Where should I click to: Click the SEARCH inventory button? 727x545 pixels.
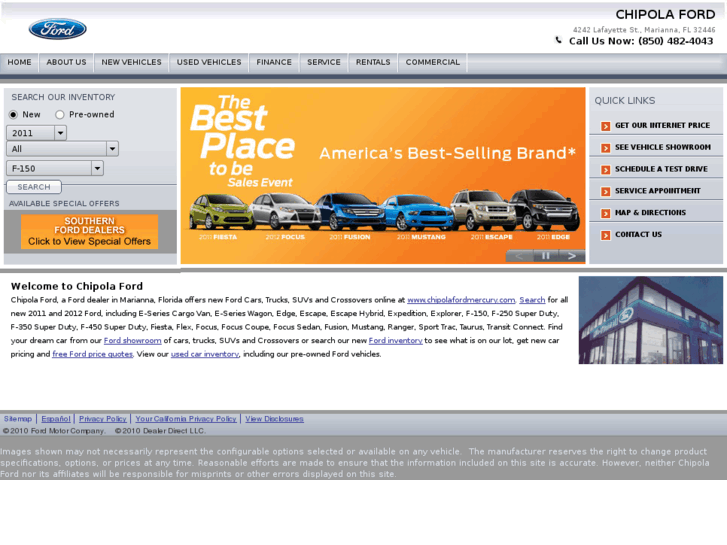(x=34, y=187)
